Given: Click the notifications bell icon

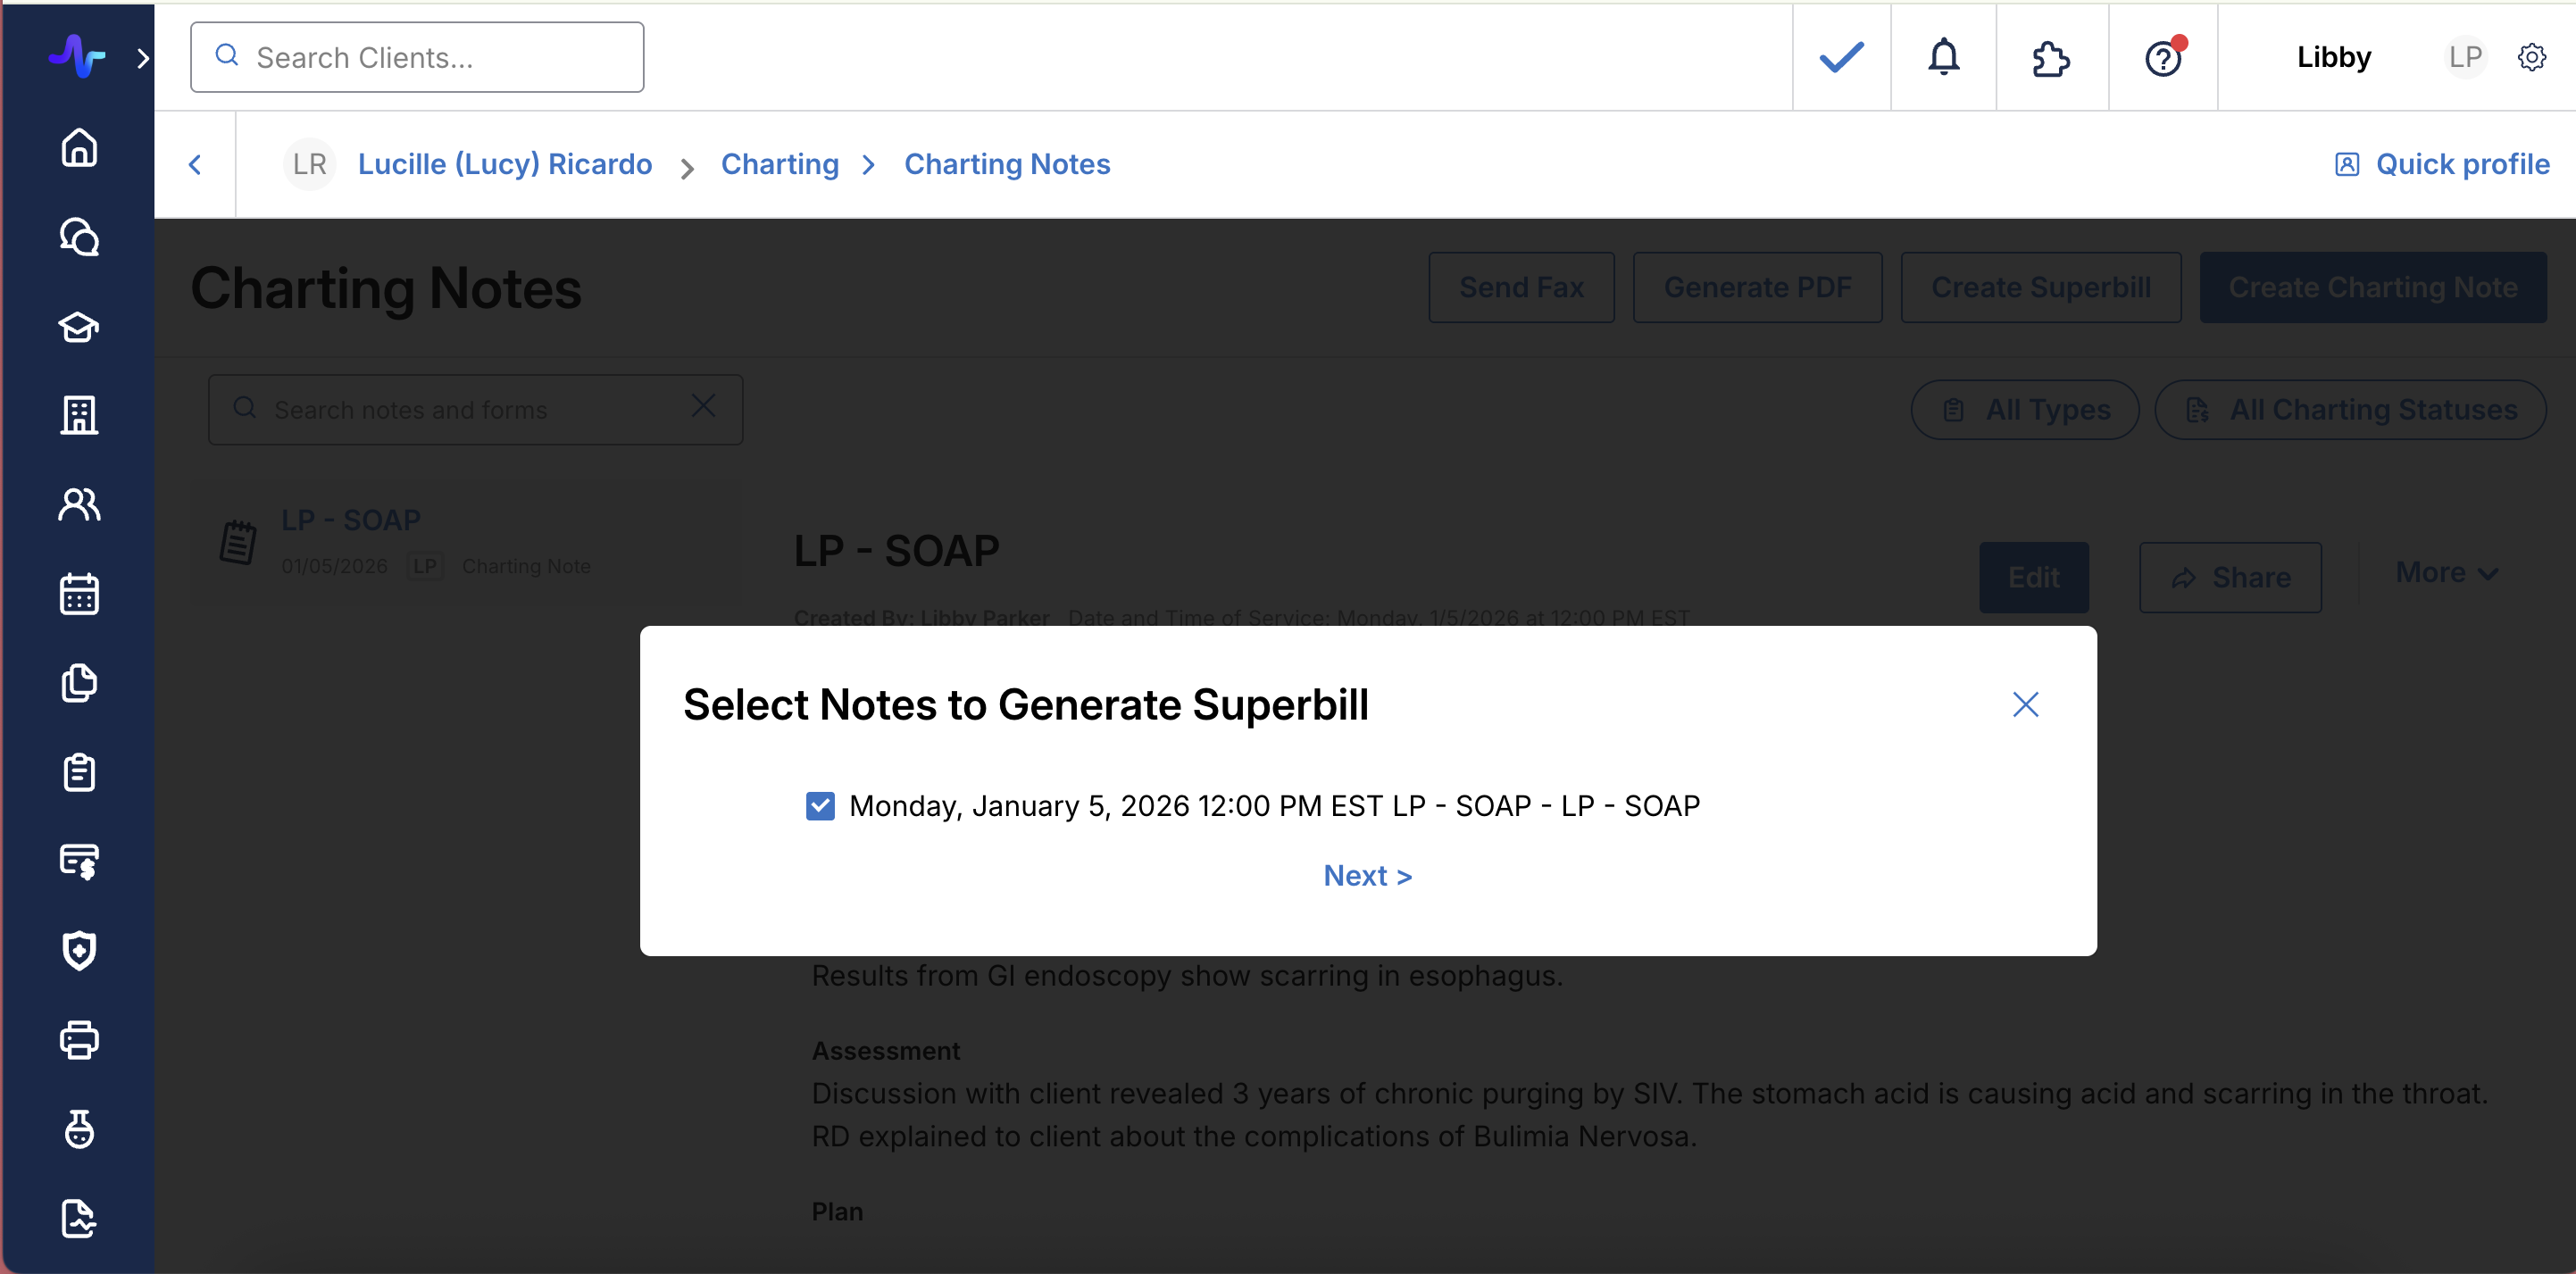Looking at the screenshot, I should point(1943,58).
